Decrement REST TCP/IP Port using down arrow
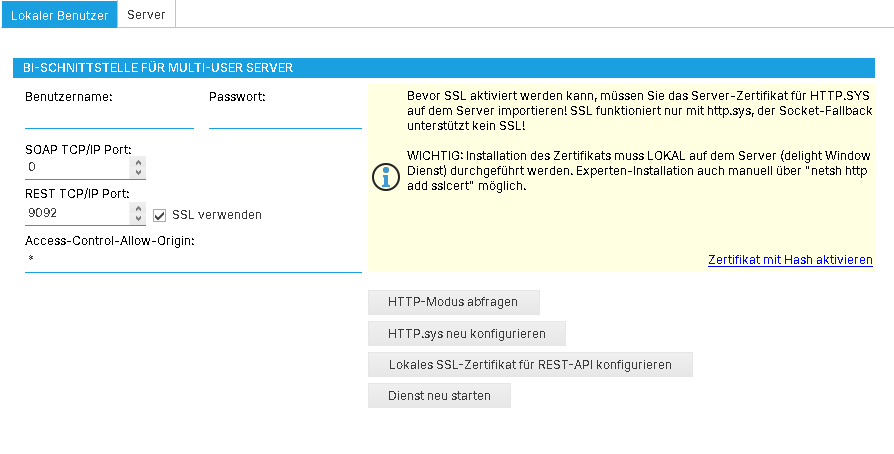The image size is (894, 454). tap(138, 220)
